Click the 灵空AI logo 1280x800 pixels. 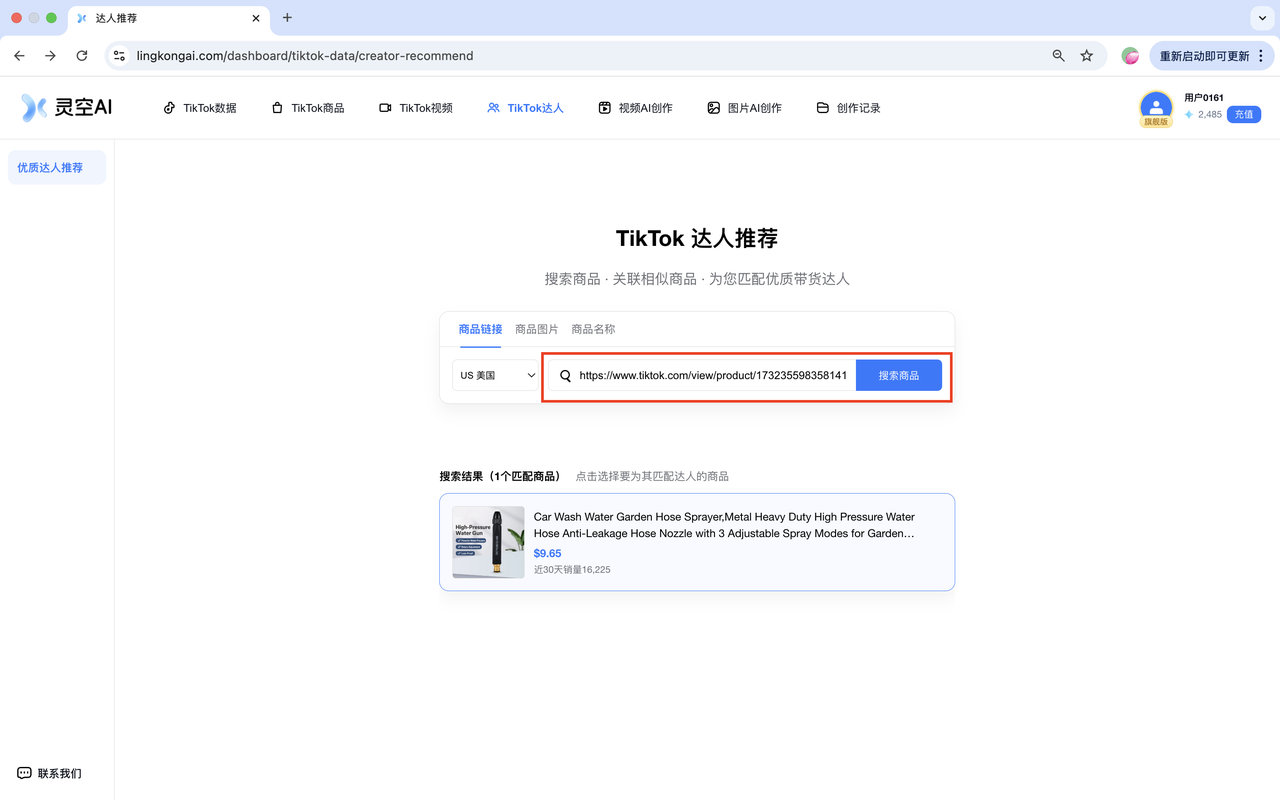[x=67, y=107]
